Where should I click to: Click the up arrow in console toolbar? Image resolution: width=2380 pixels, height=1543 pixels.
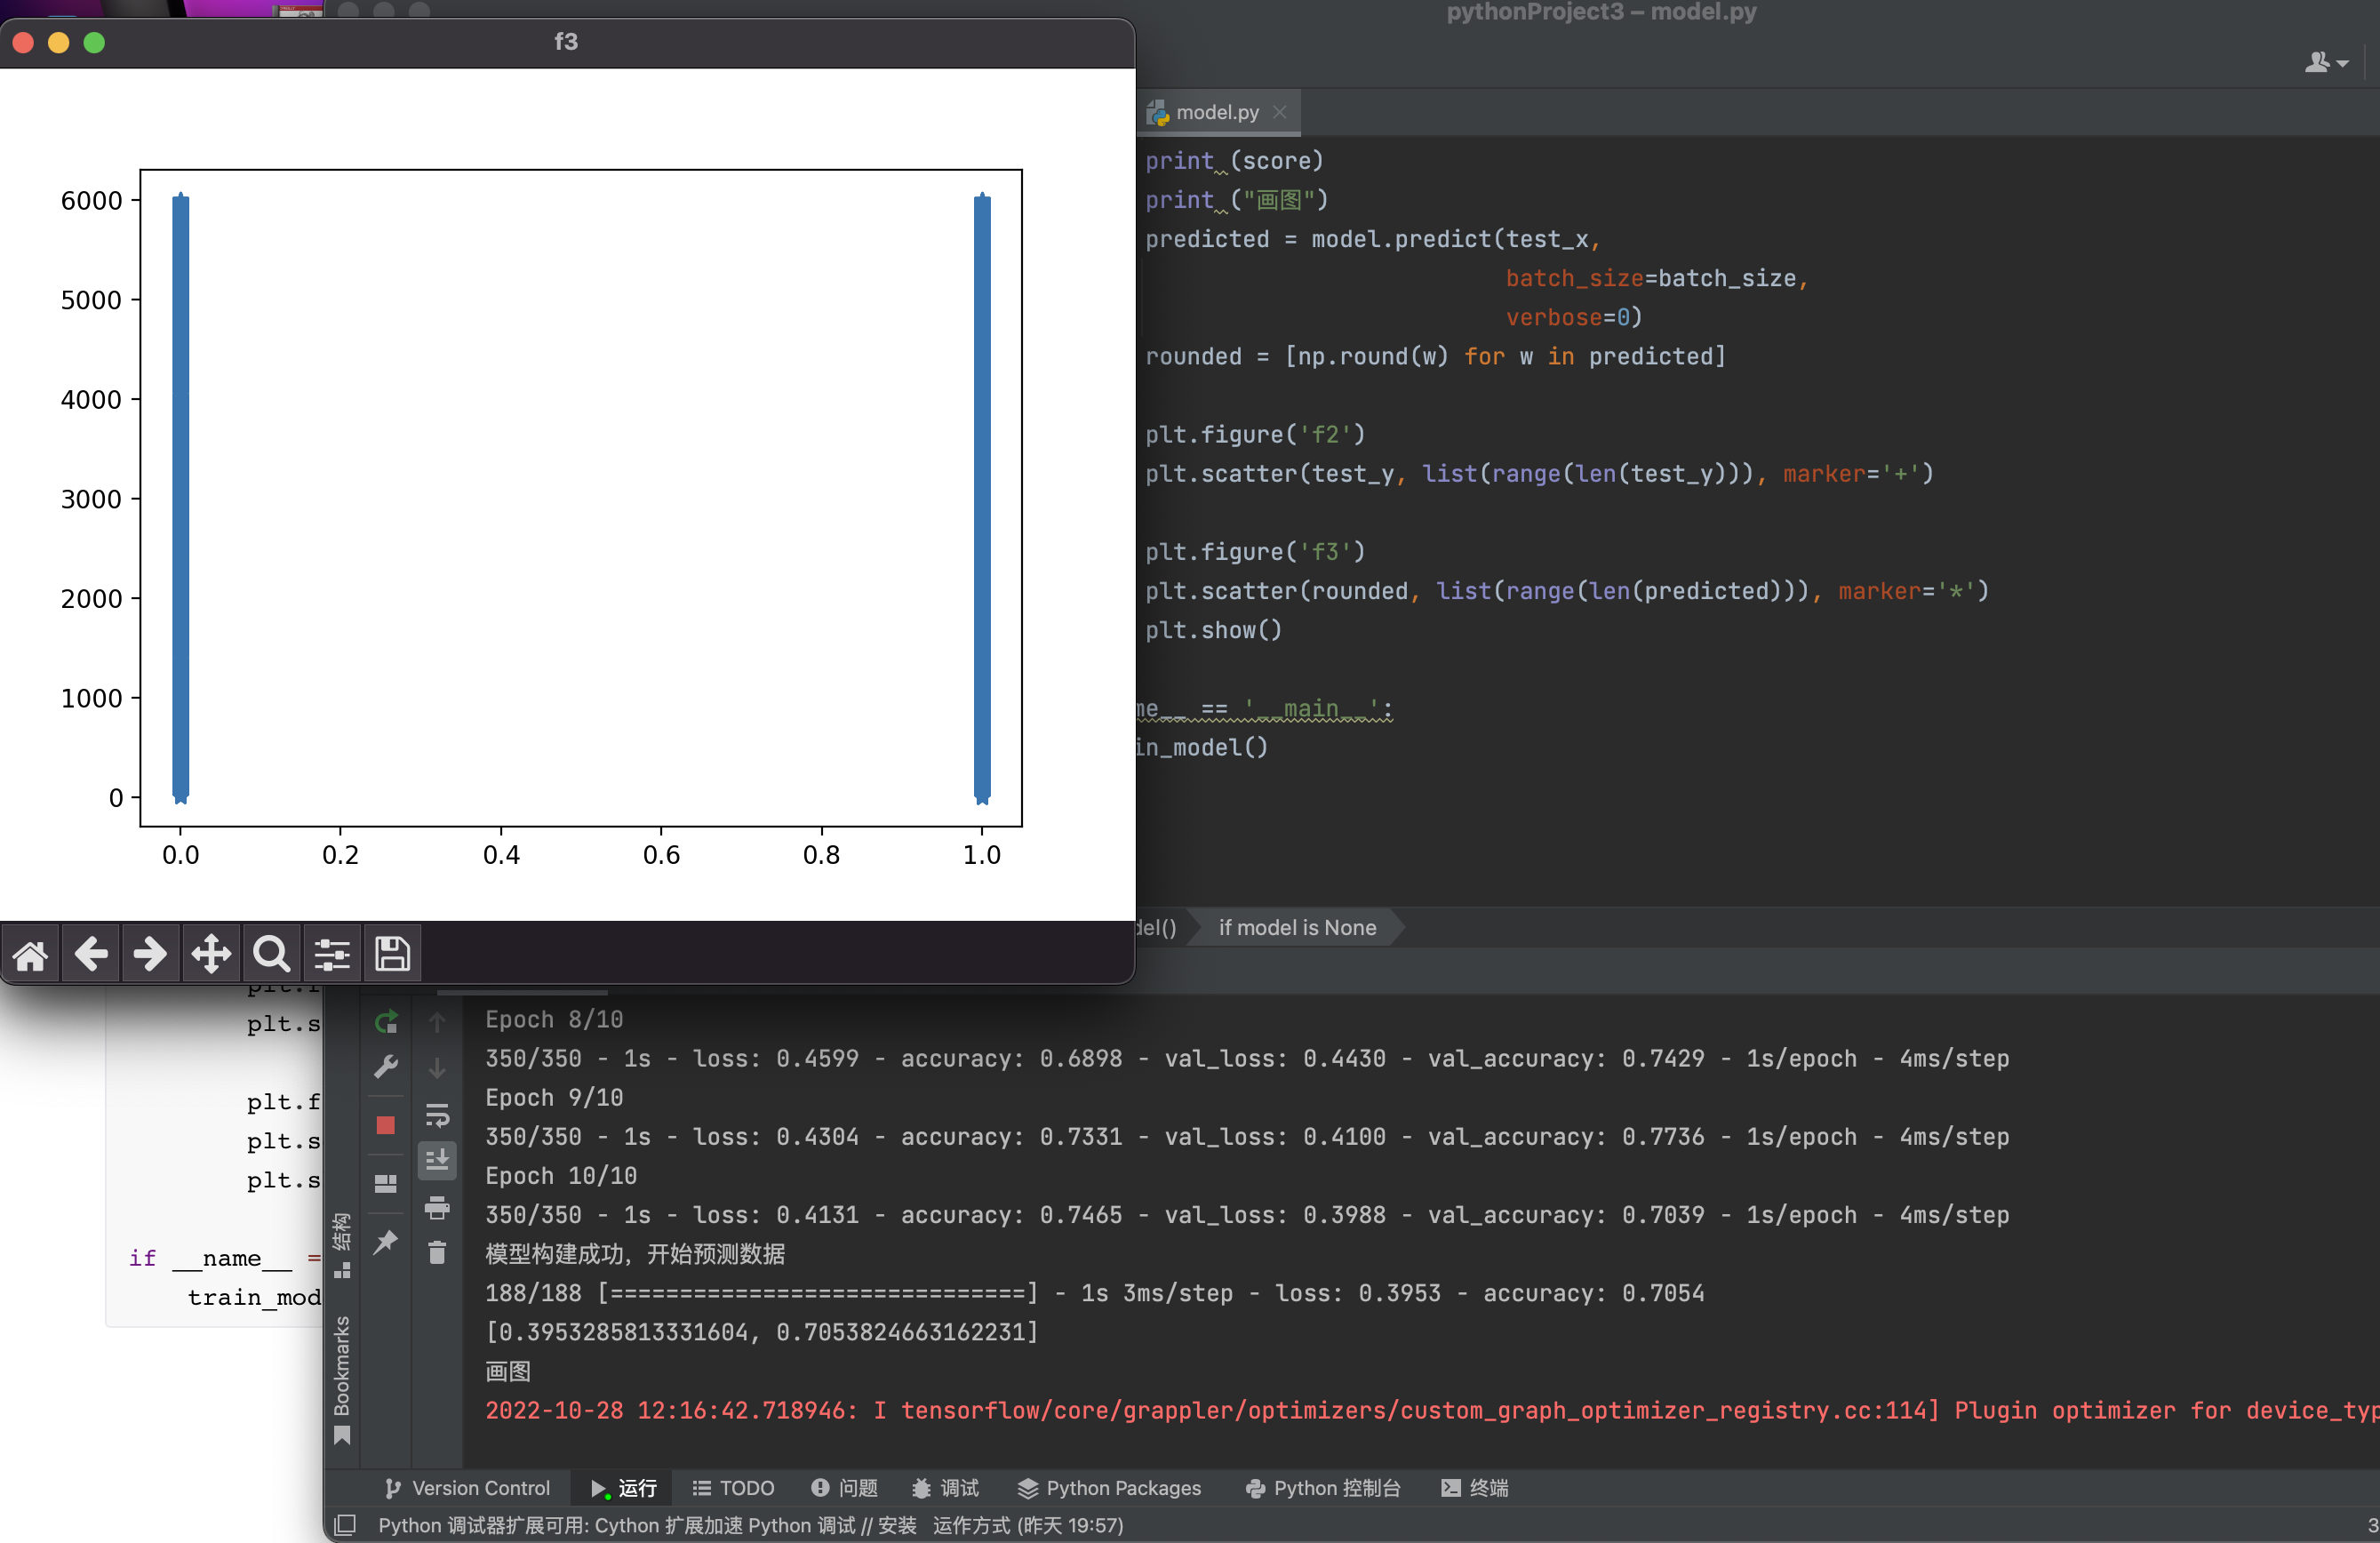tap(437, 1022)
